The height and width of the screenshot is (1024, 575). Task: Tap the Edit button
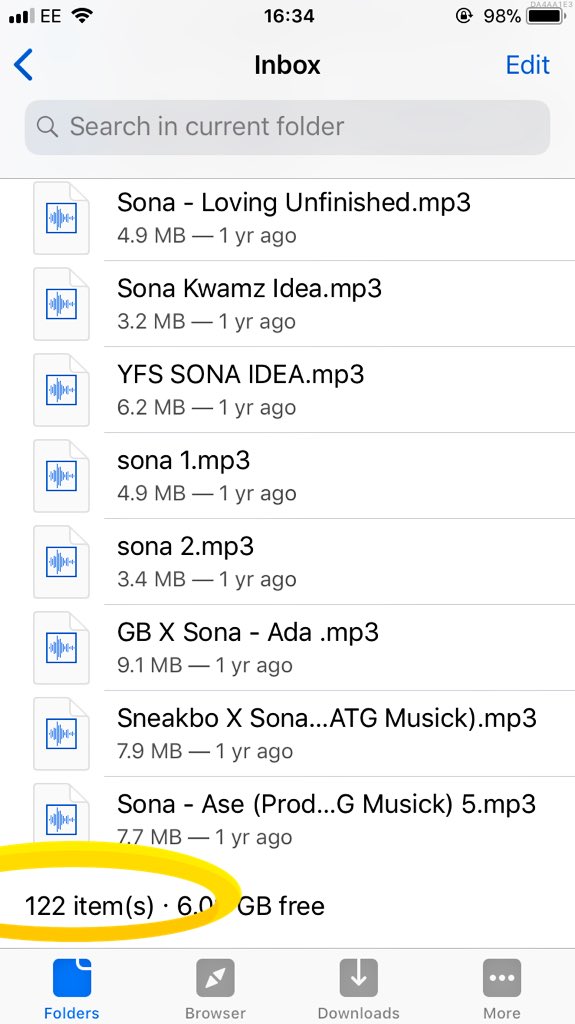click(527, 65)
